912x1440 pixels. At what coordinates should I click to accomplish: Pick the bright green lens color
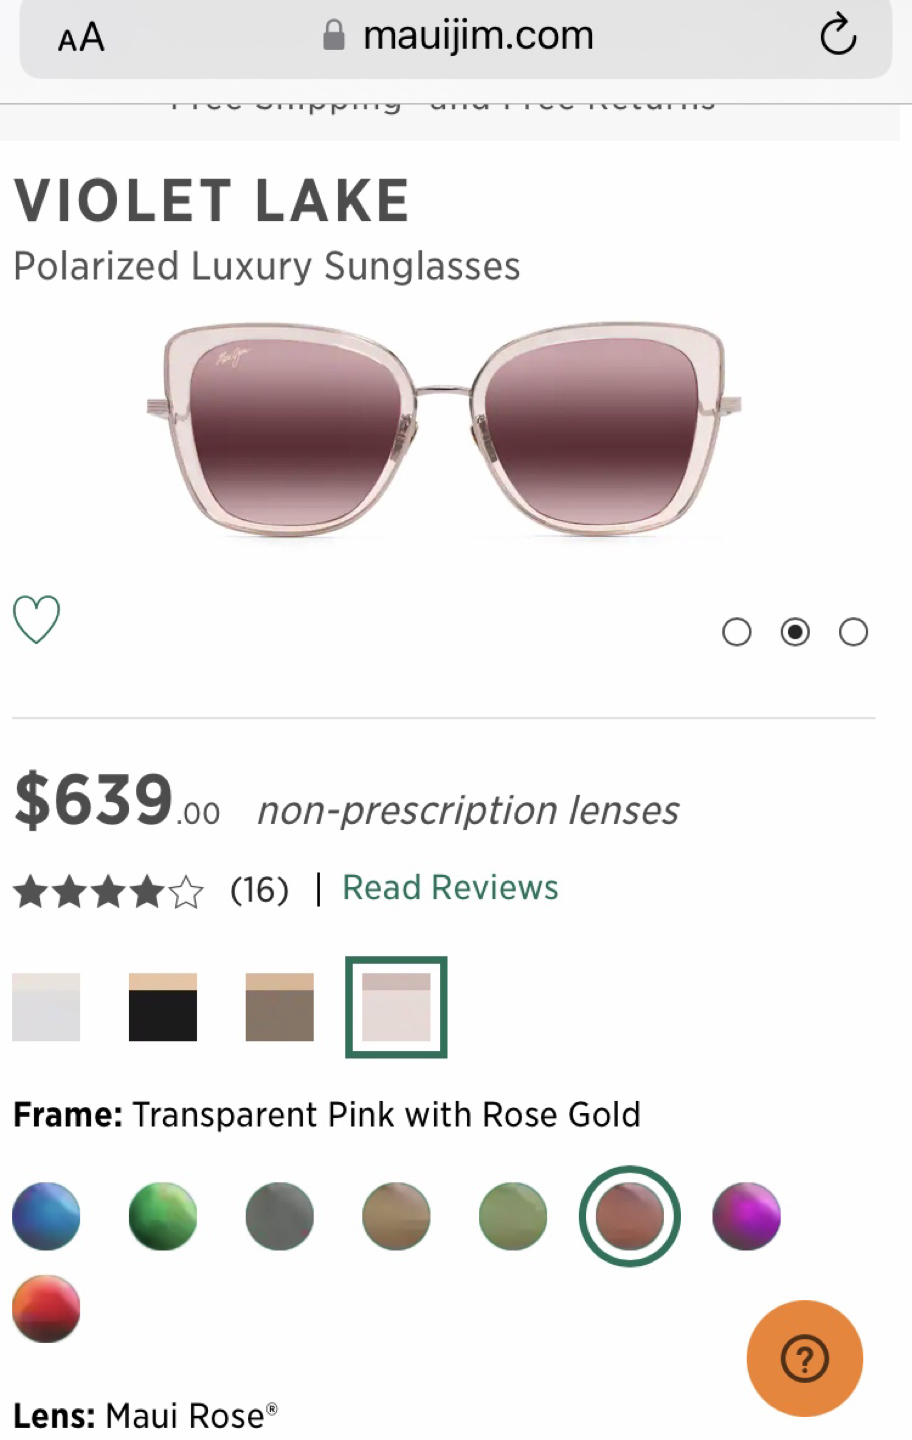[x=163, y=1216]
